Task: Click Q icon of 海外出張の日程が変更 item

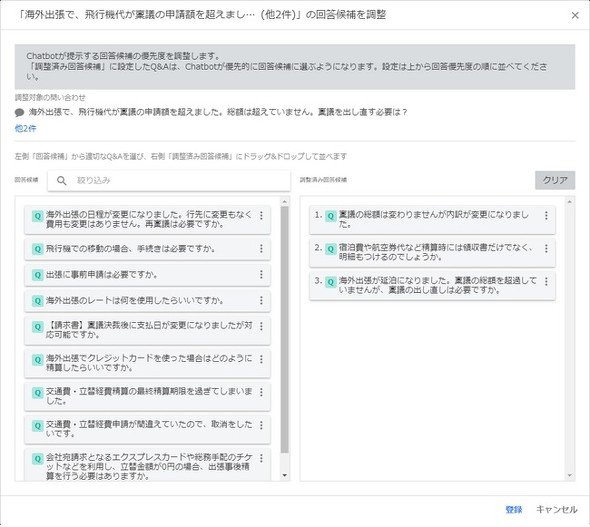Action: click(x=38, y=216)
